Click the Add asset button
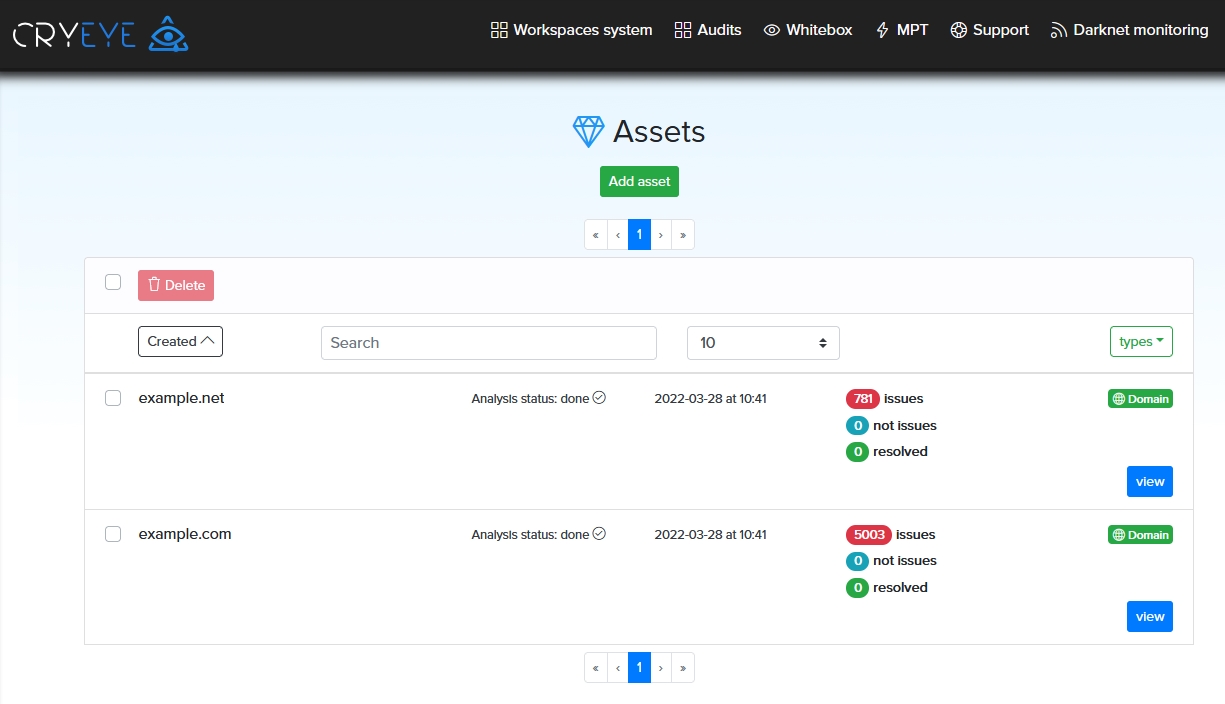 coord(639,181)
